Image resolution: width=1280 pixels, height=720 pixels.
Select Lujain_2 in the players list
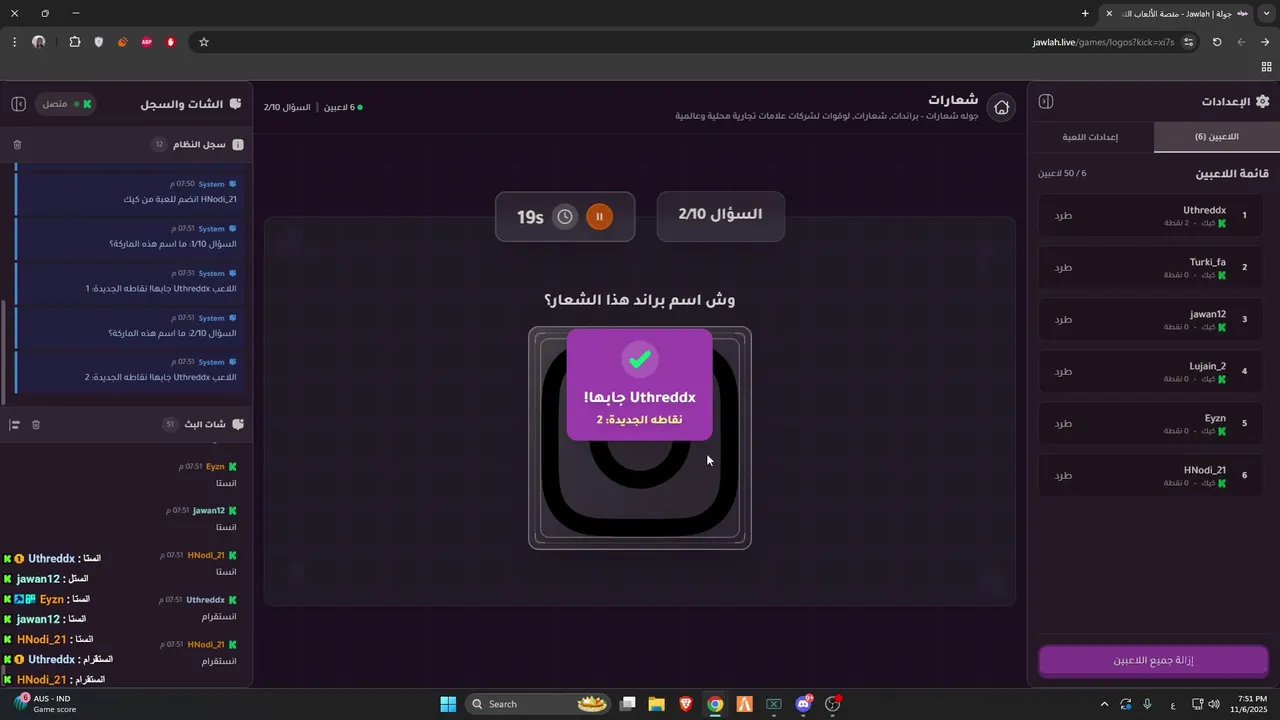click(x=1150, y=371)
